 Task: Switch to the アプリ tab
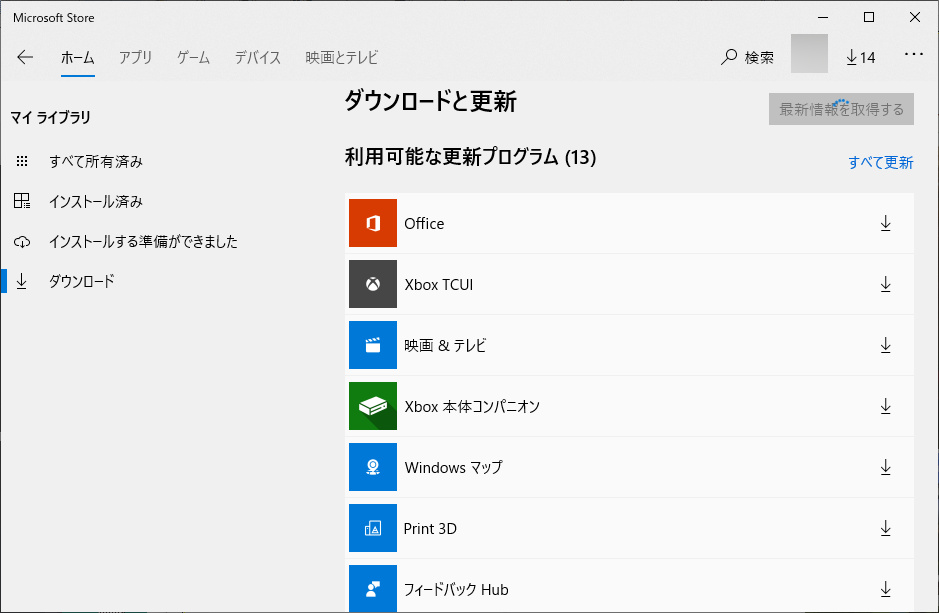[x=135, y=57]
